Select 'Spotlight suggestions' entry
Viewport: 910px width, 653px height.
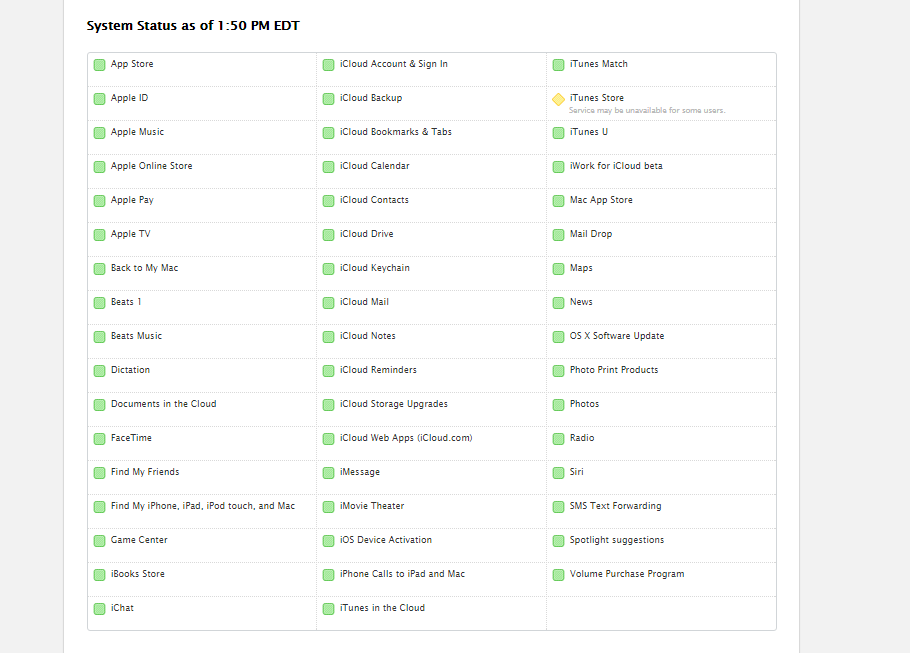(617, 540)
